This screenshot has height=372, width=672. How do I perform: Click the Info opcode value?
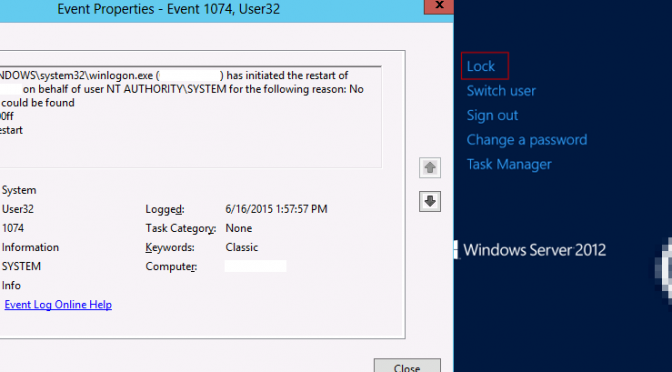(11, 285)
